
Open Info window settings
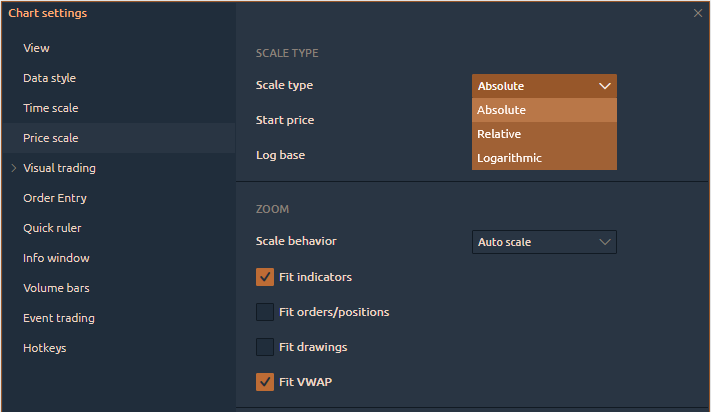tap(56, 258)
